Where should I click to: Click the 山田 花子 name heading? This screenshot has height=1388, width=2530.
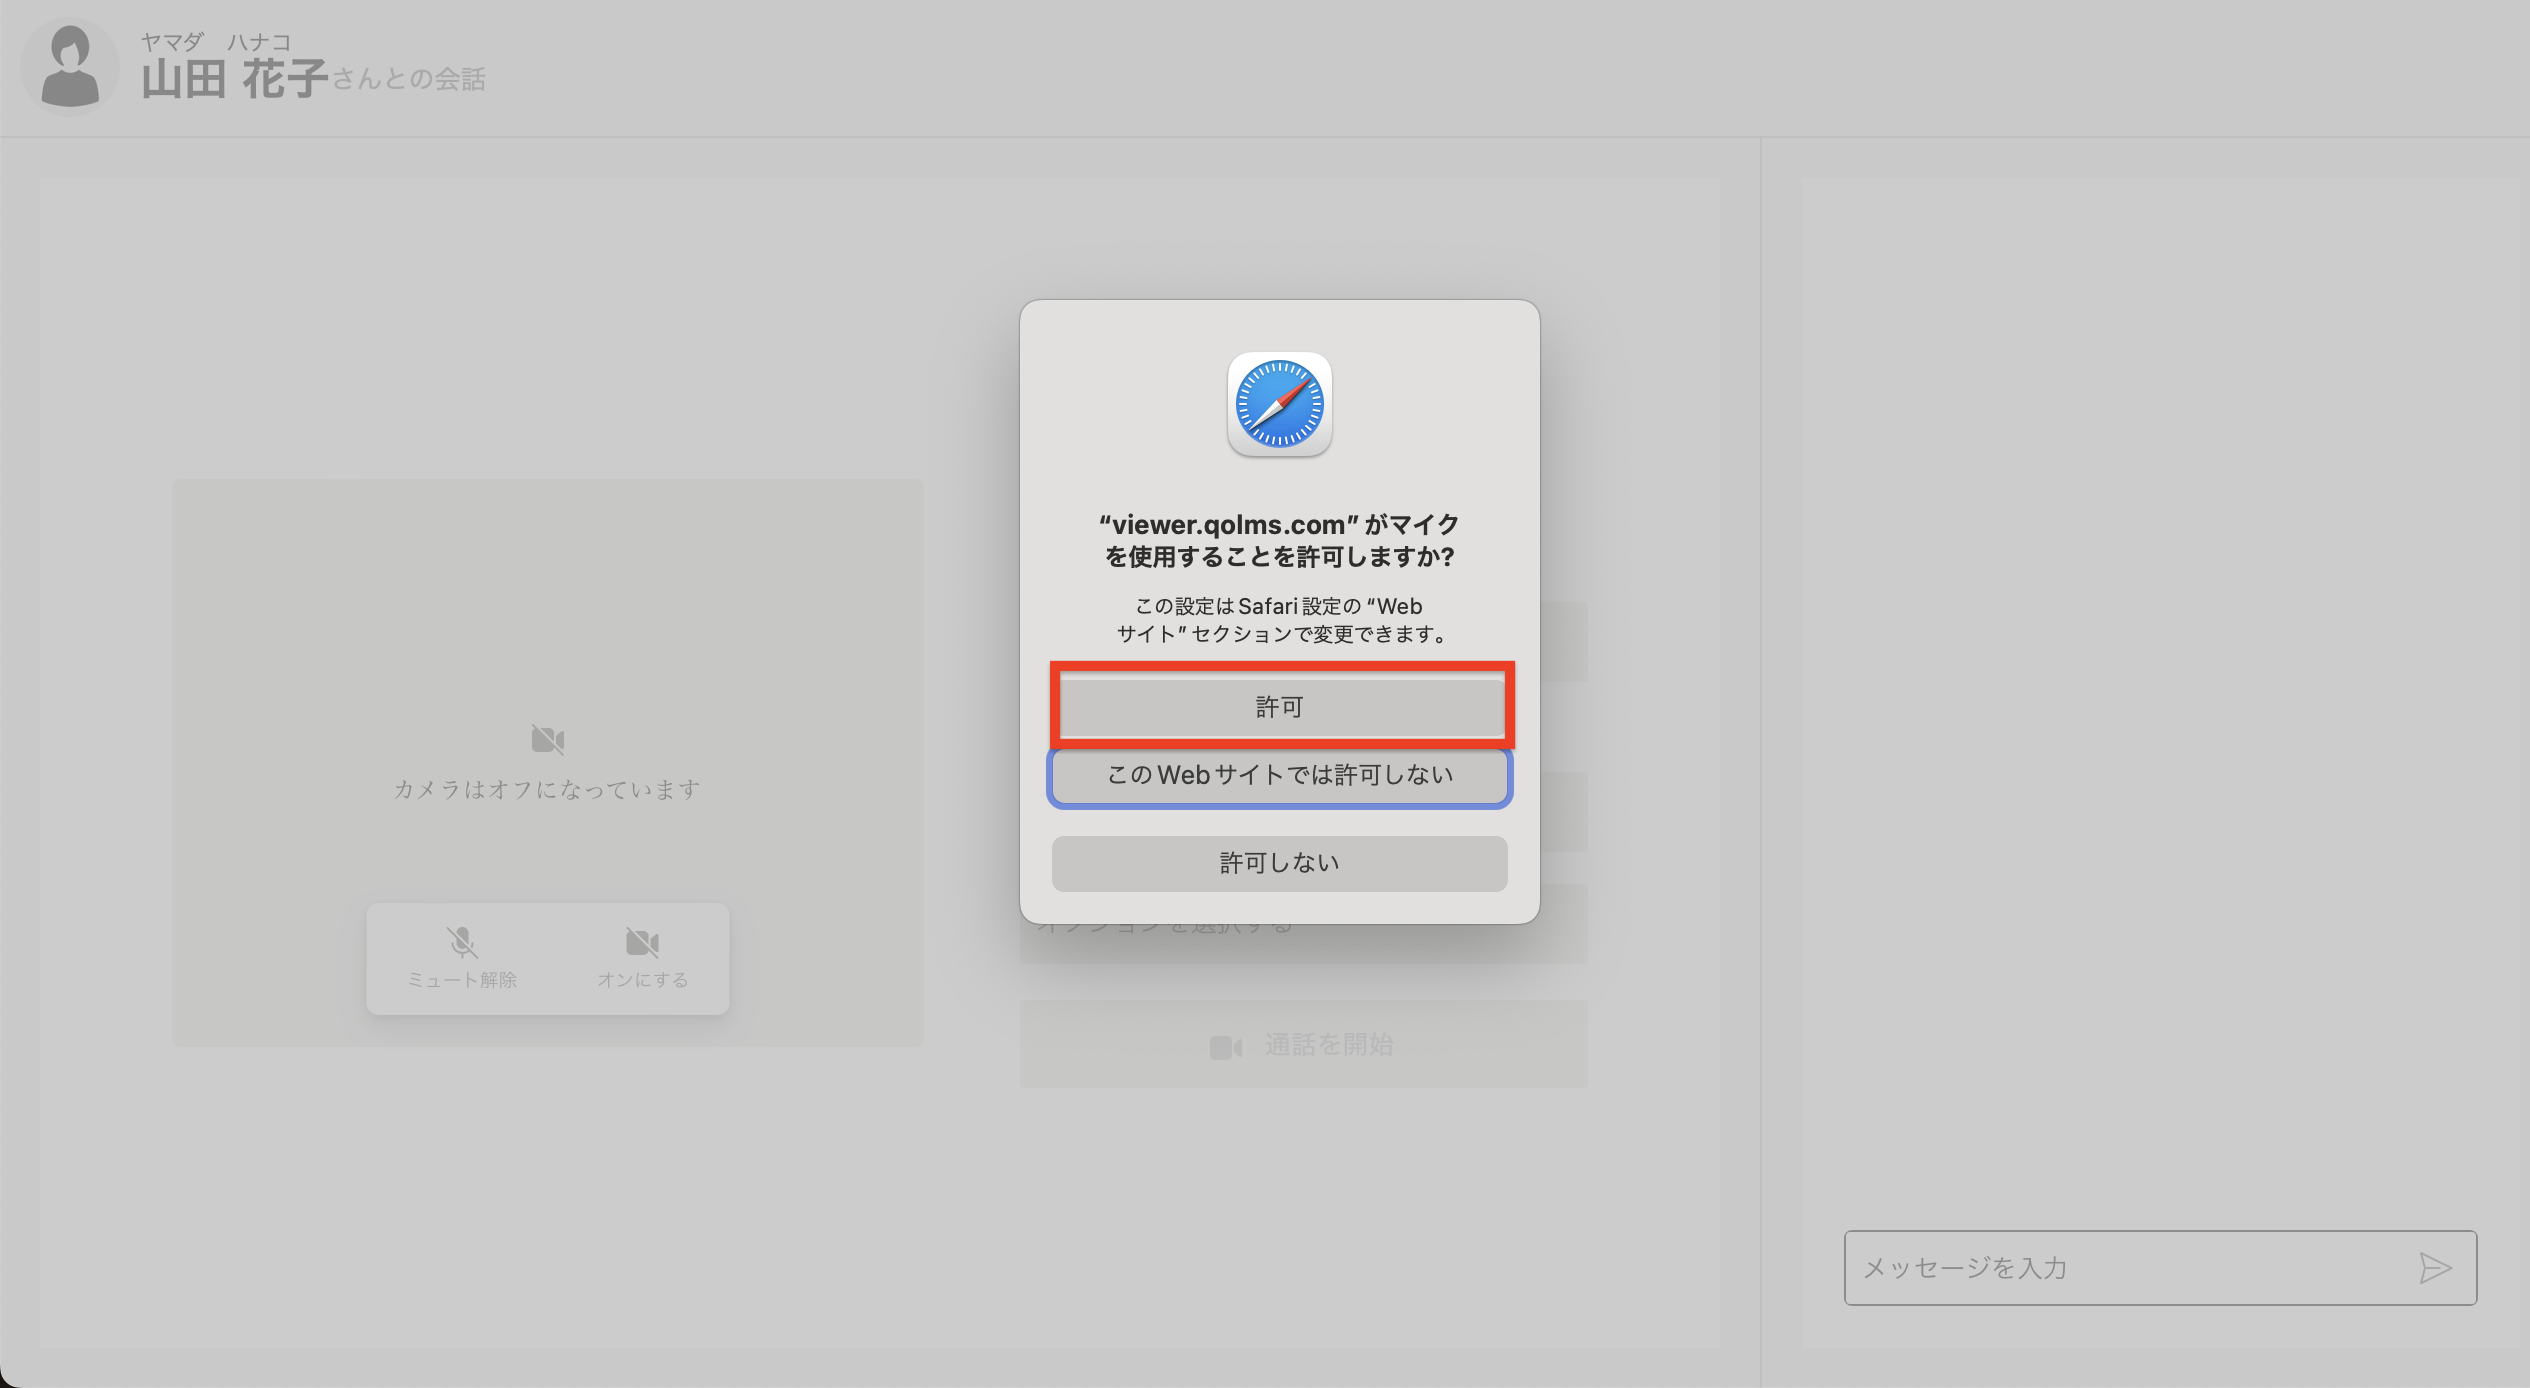pyautogui.click(x=235, y=79)
